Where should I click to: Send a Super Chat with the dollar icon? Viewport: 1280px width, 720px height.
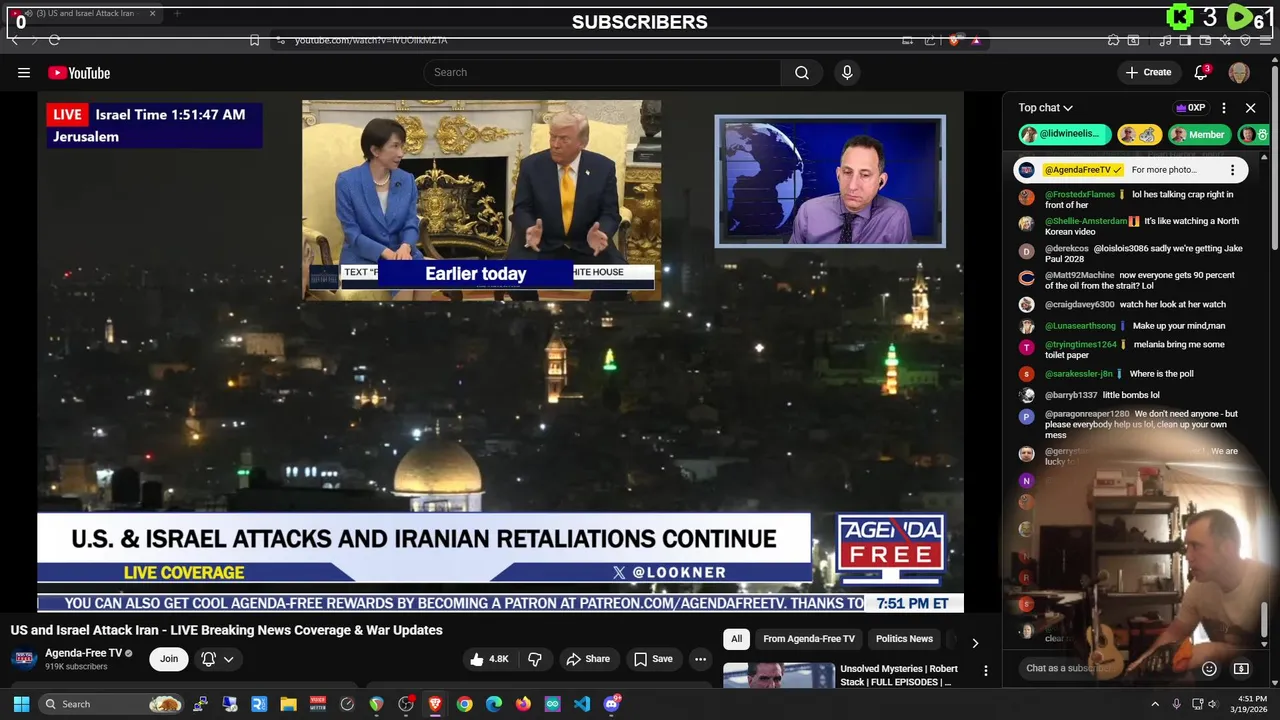(x=1241, y=668)
